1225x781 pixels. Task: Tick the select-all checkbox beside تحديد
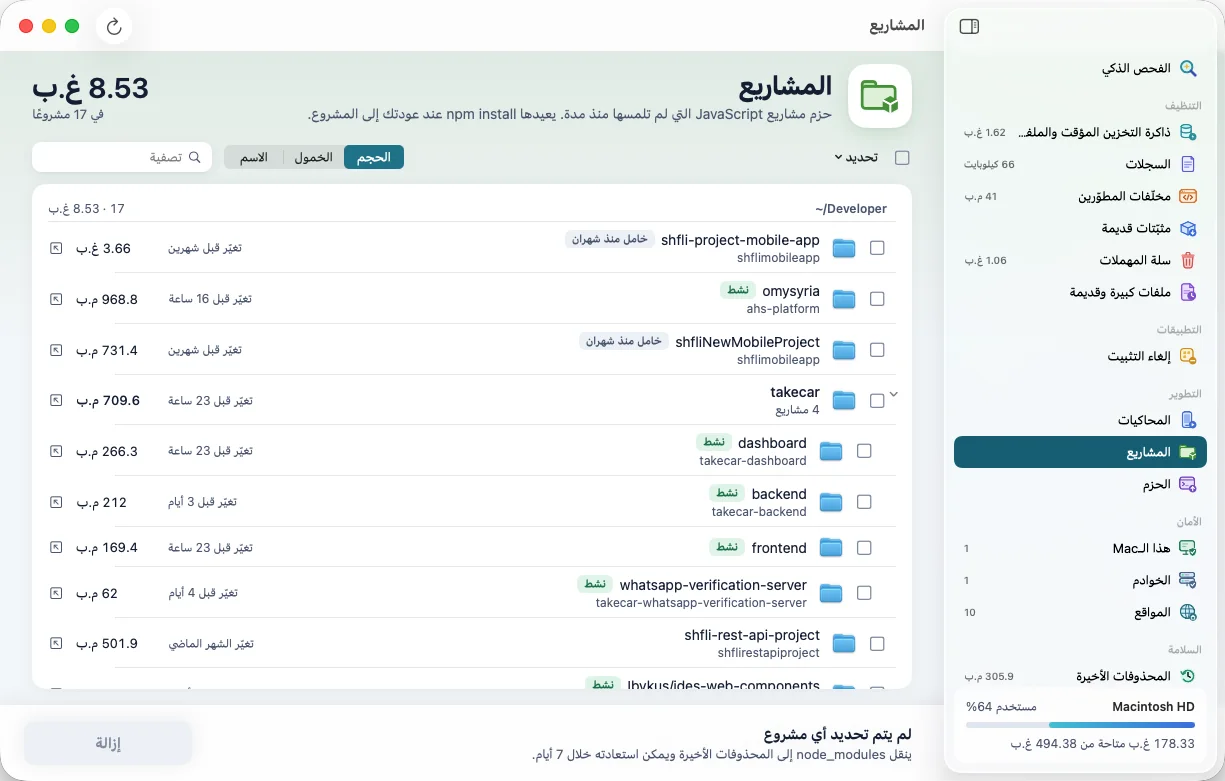pyautogui.click(x=902, y=157)
